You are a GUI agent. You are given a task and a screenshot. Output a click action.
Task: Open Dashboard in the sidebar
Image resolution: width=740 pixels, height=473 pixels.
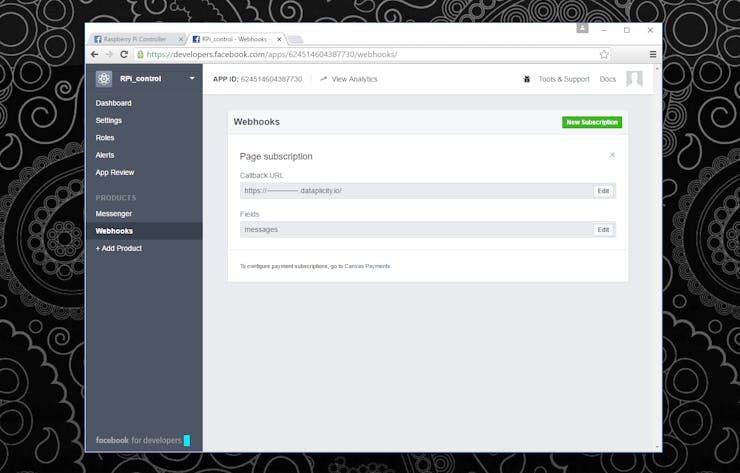[x=113, y=103]
